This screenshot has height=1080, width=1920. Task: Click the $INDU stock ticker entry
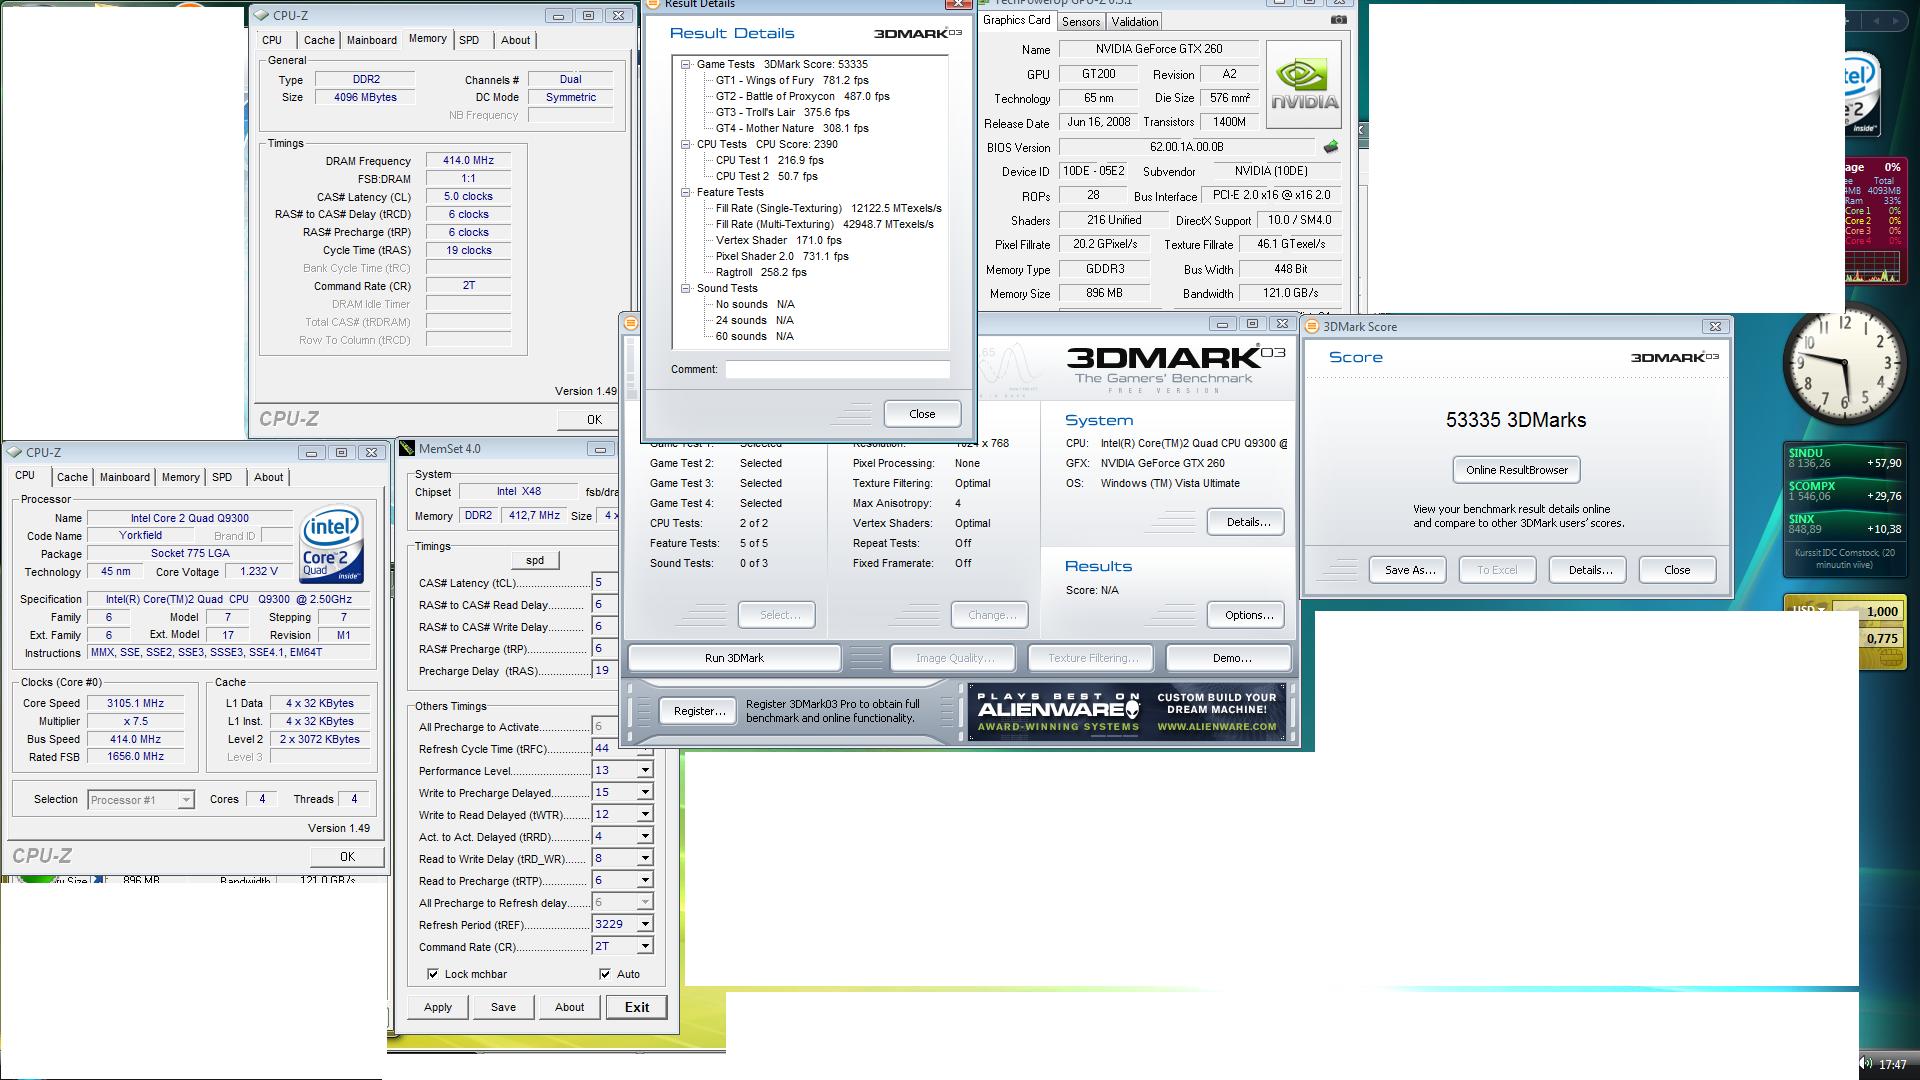point(1845,458)
